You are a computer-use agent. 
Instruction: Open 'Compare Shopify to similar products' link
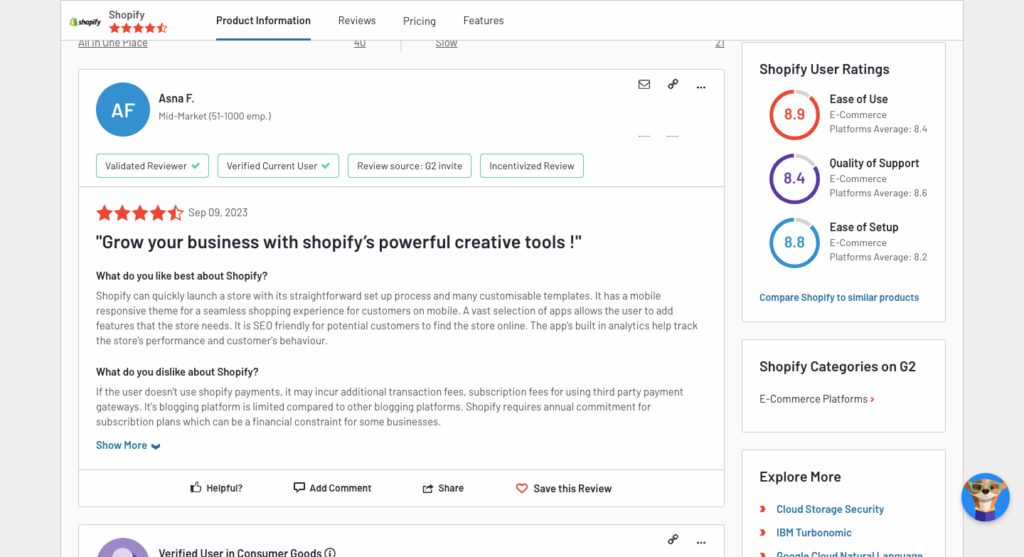pyautogui.click(x=839, y=297)
